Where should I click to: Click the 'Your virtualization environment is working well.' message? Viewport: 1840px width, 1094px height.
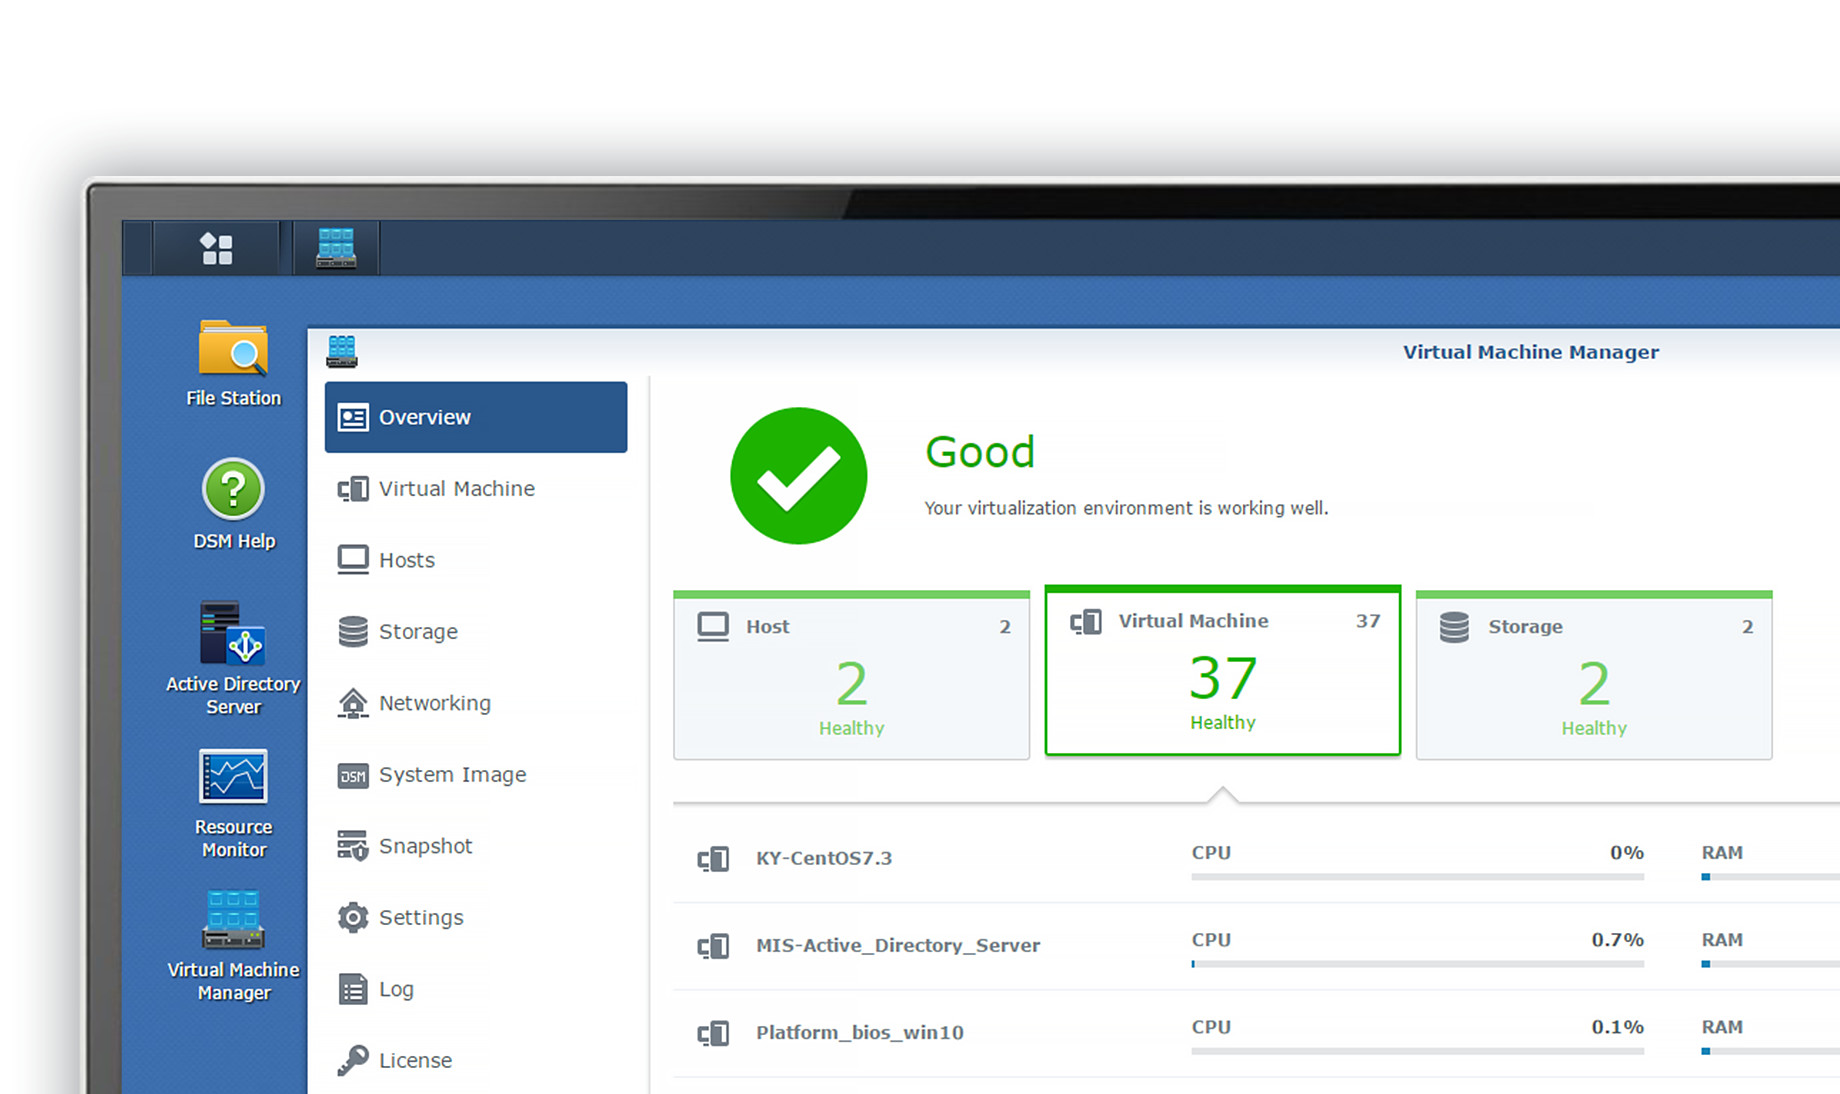(x=1126, y=508)
